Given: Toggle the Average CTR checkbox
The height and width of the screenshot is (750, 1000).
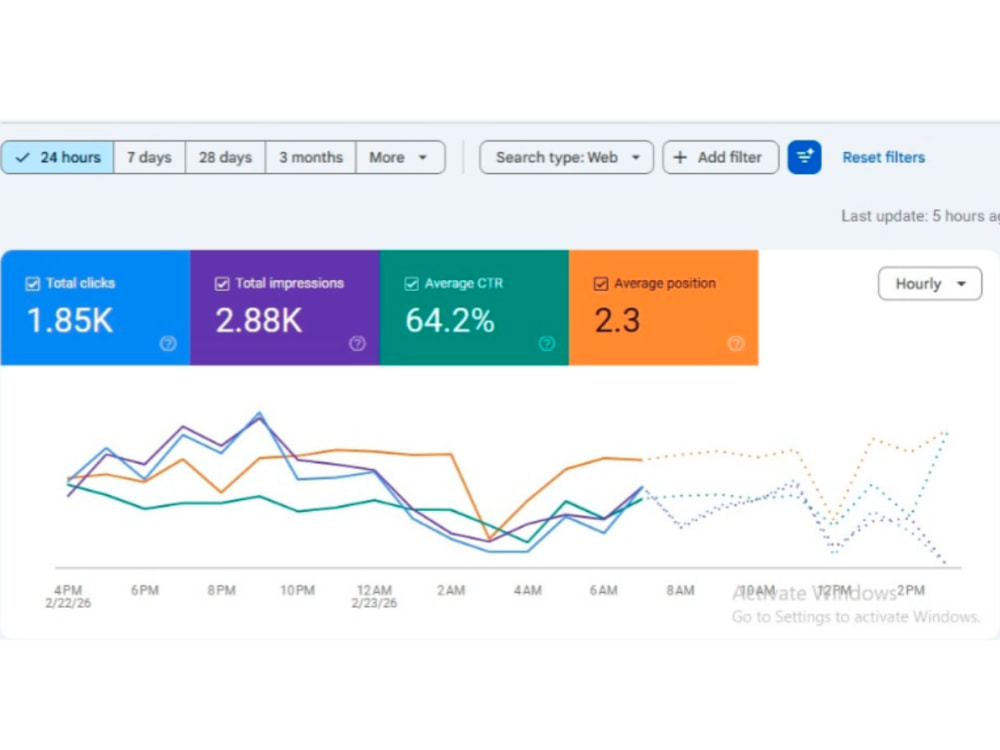Looking at the screenshot, I should click(411, 284).
